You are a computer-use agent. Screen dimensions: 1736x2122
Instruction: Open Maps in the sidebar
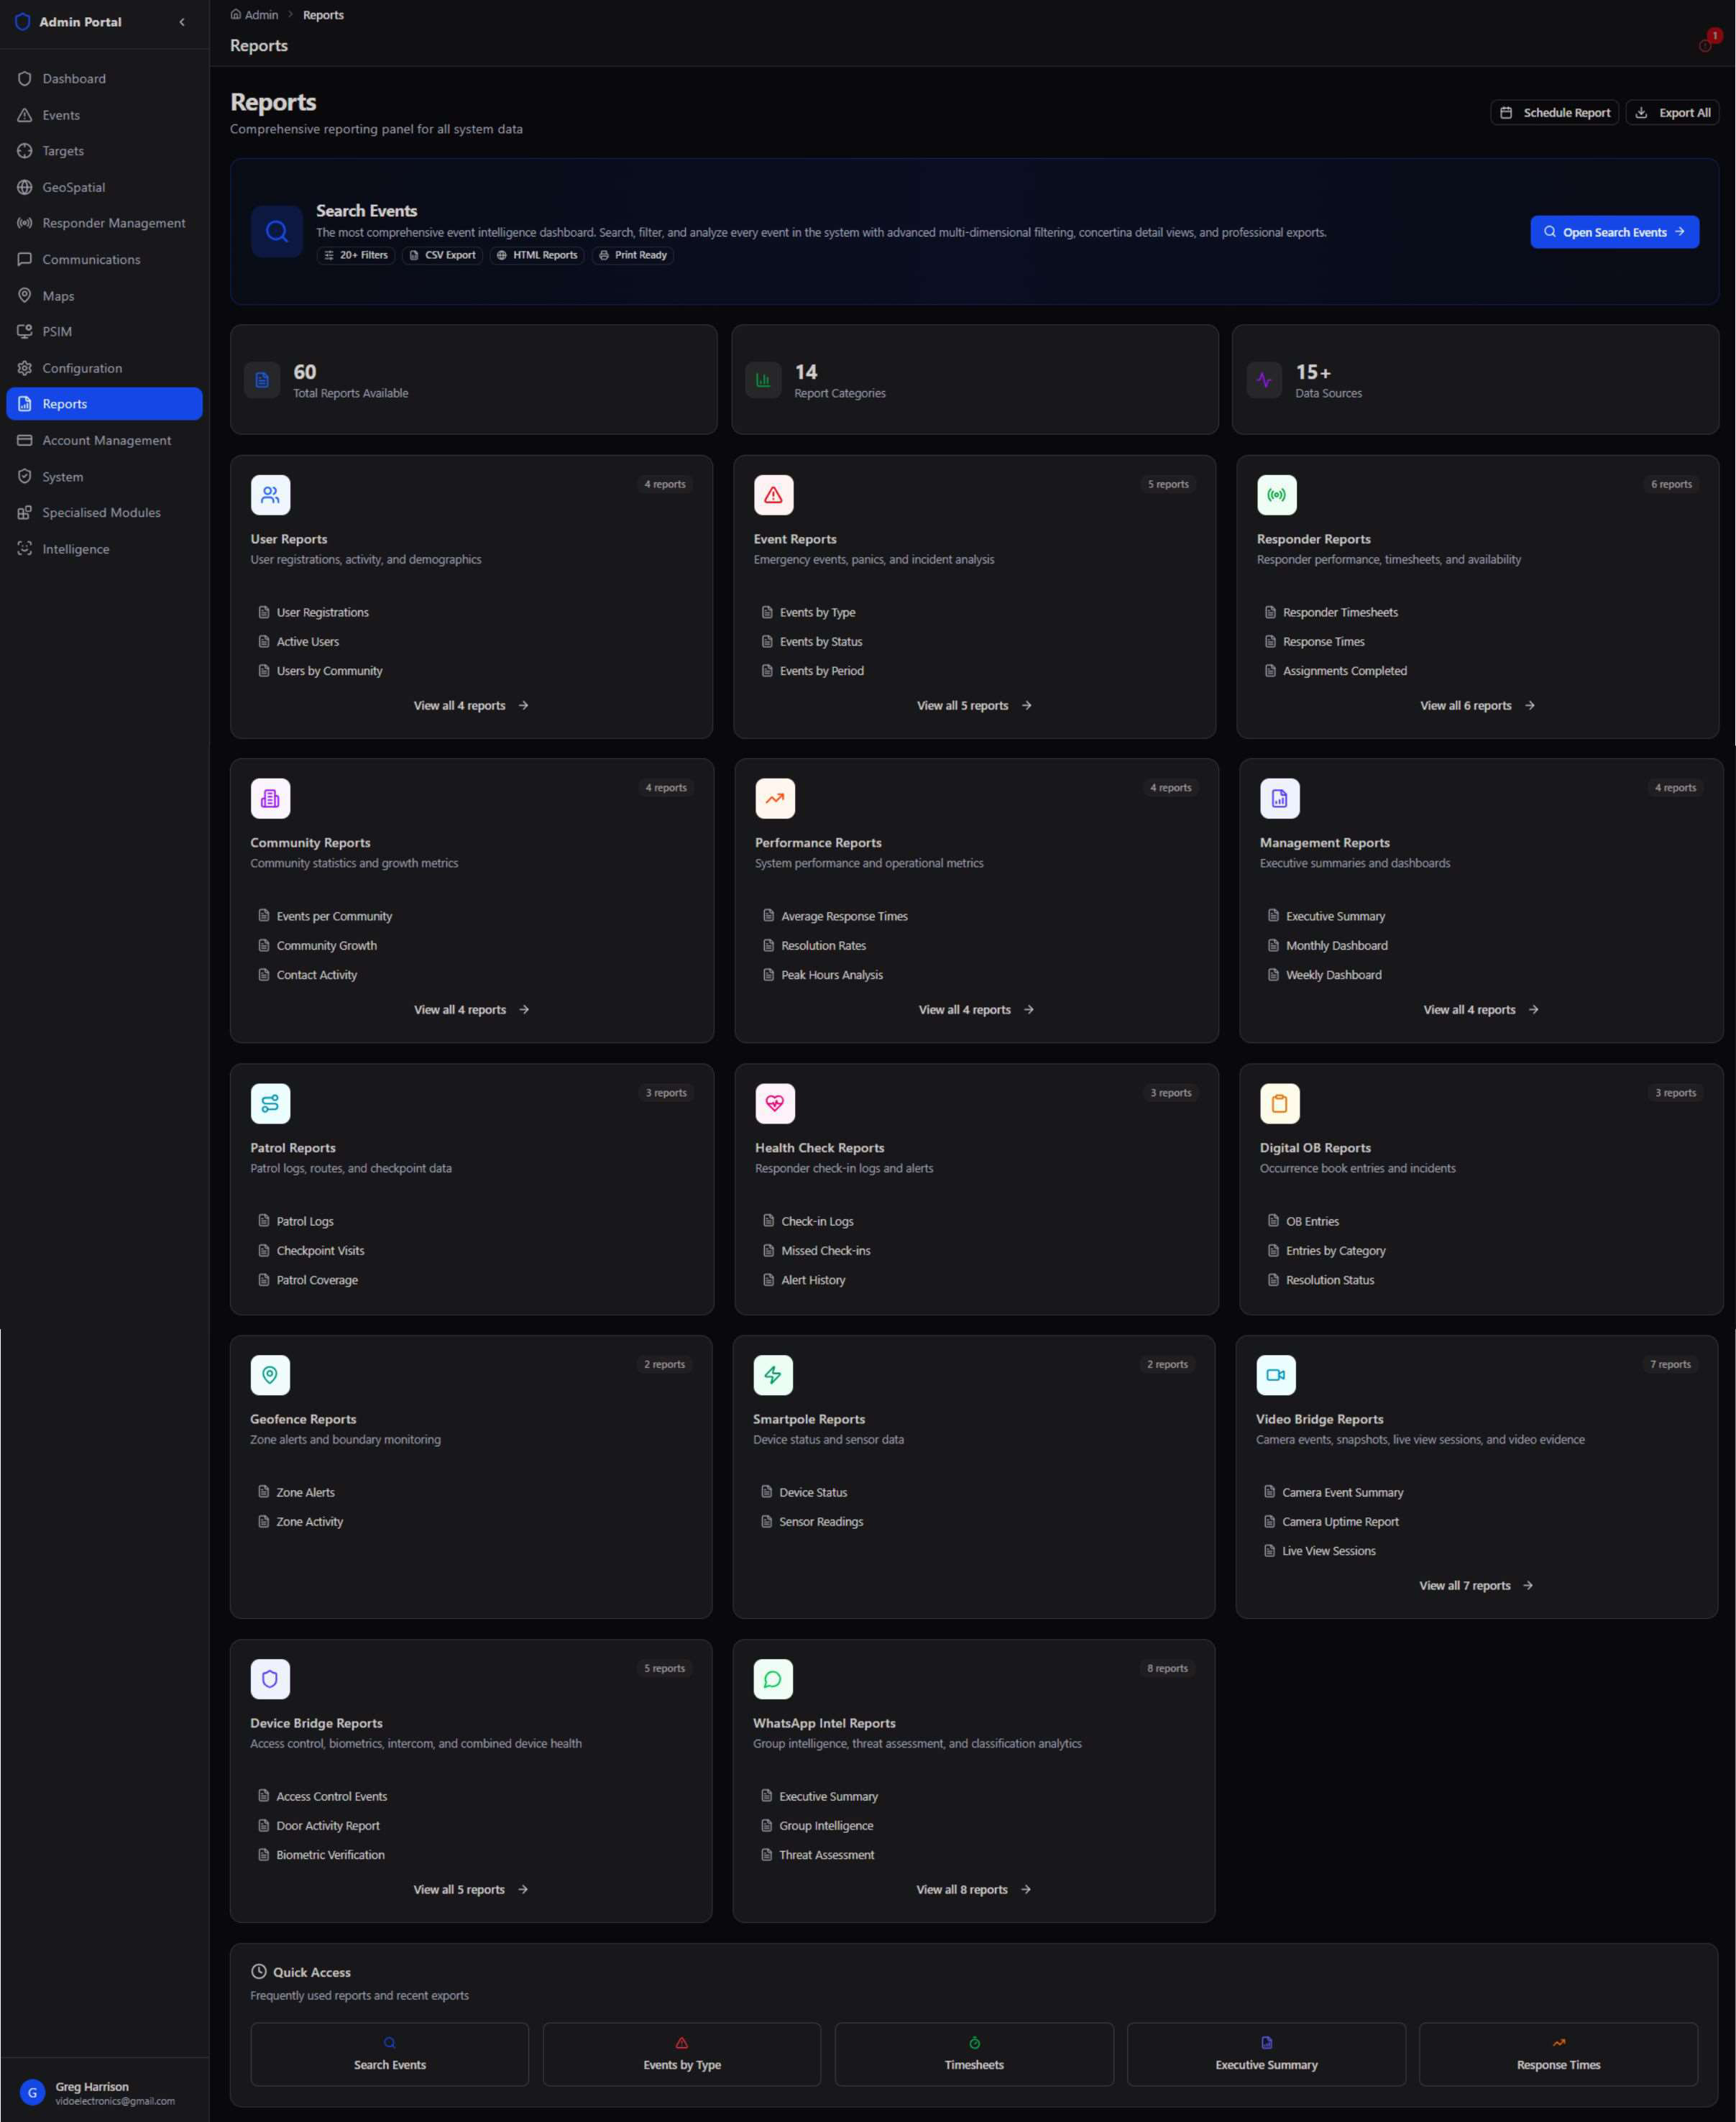point(104,296)
